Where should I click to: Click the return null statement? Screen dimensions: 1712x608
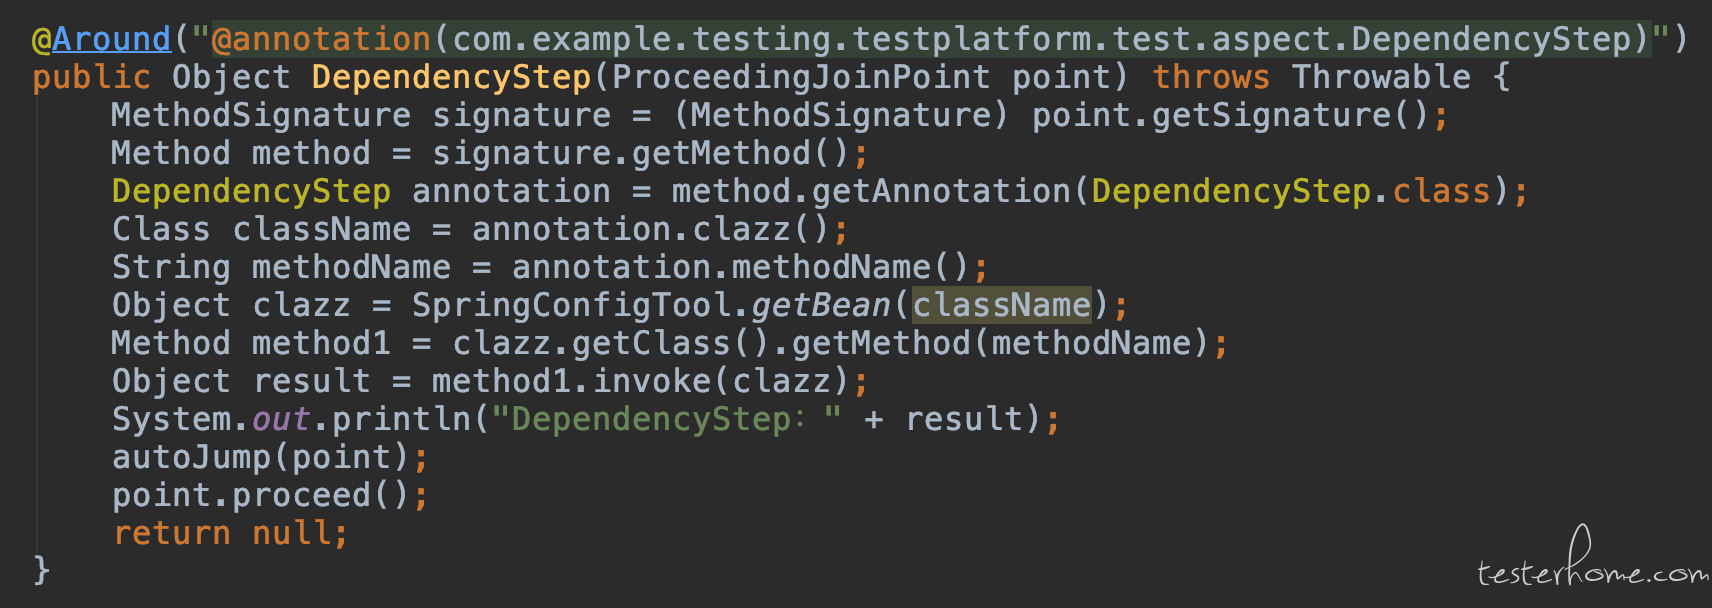pyautogui.click(x=231, y=533)
